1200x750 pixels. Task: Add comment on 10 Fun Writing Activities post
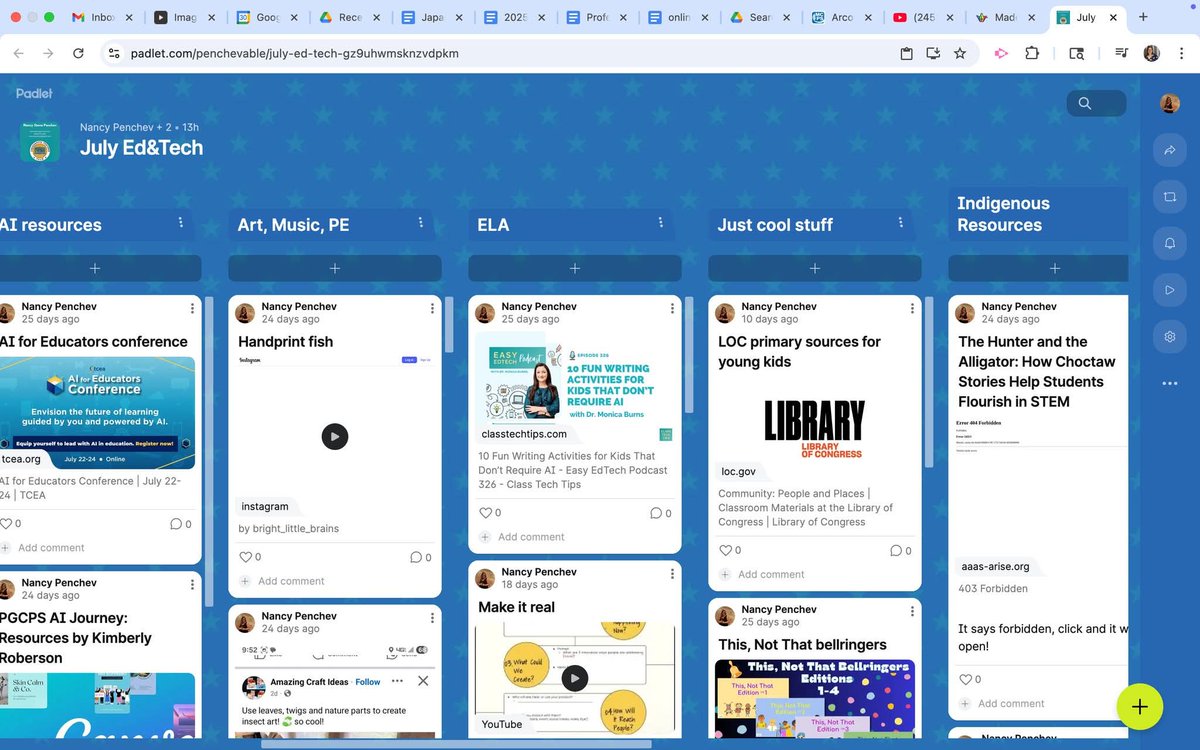point(531,537)
